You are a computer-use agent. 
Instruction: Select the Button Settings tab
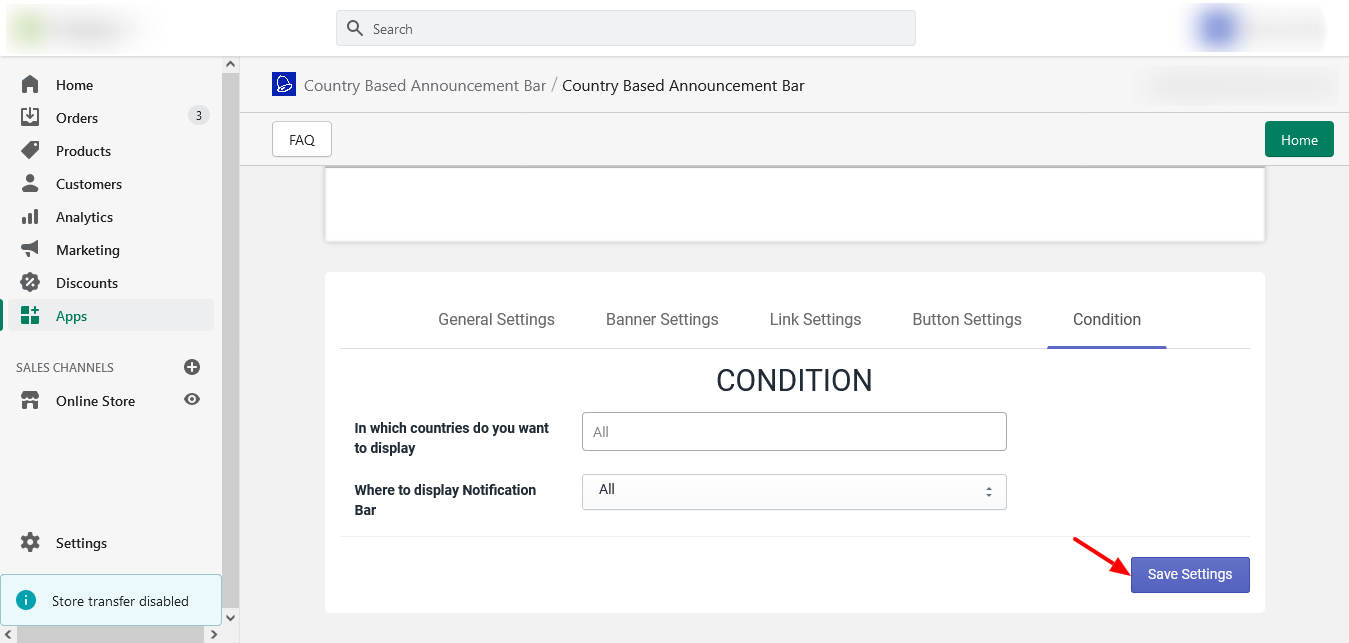point(966,320)
